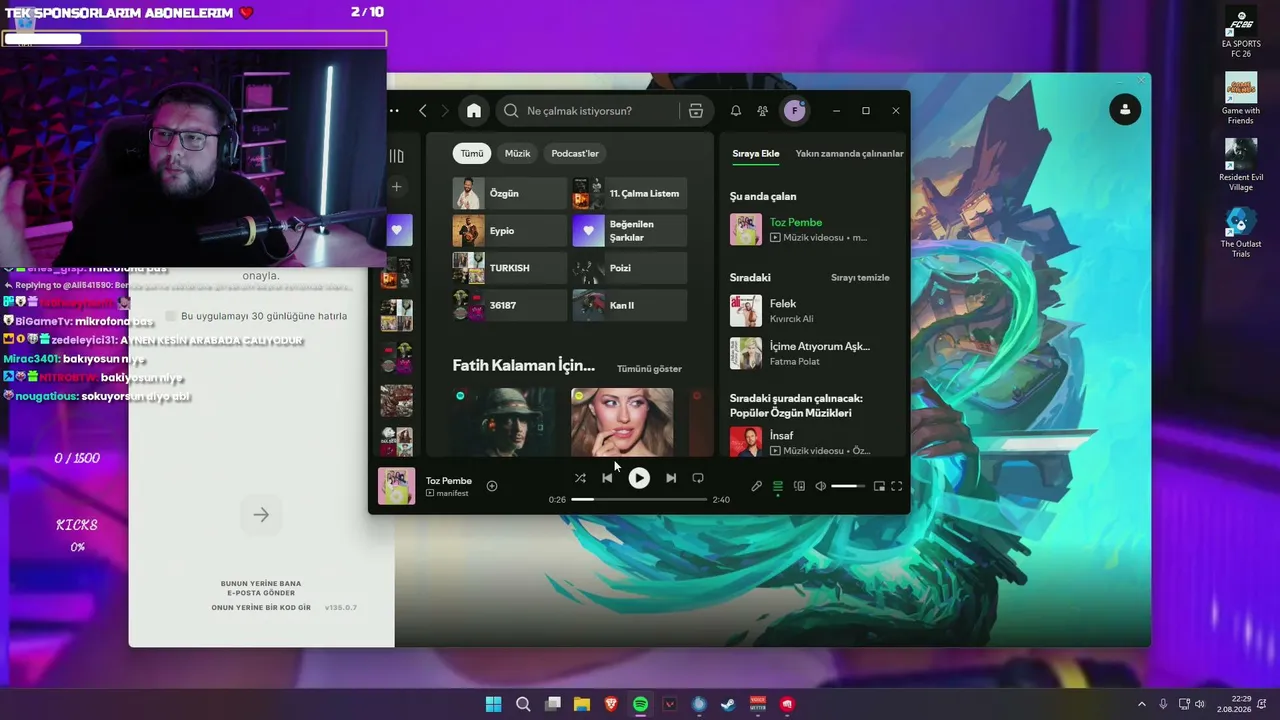
Task: Click the plus button to create a playlist
Action: (397, 187)
